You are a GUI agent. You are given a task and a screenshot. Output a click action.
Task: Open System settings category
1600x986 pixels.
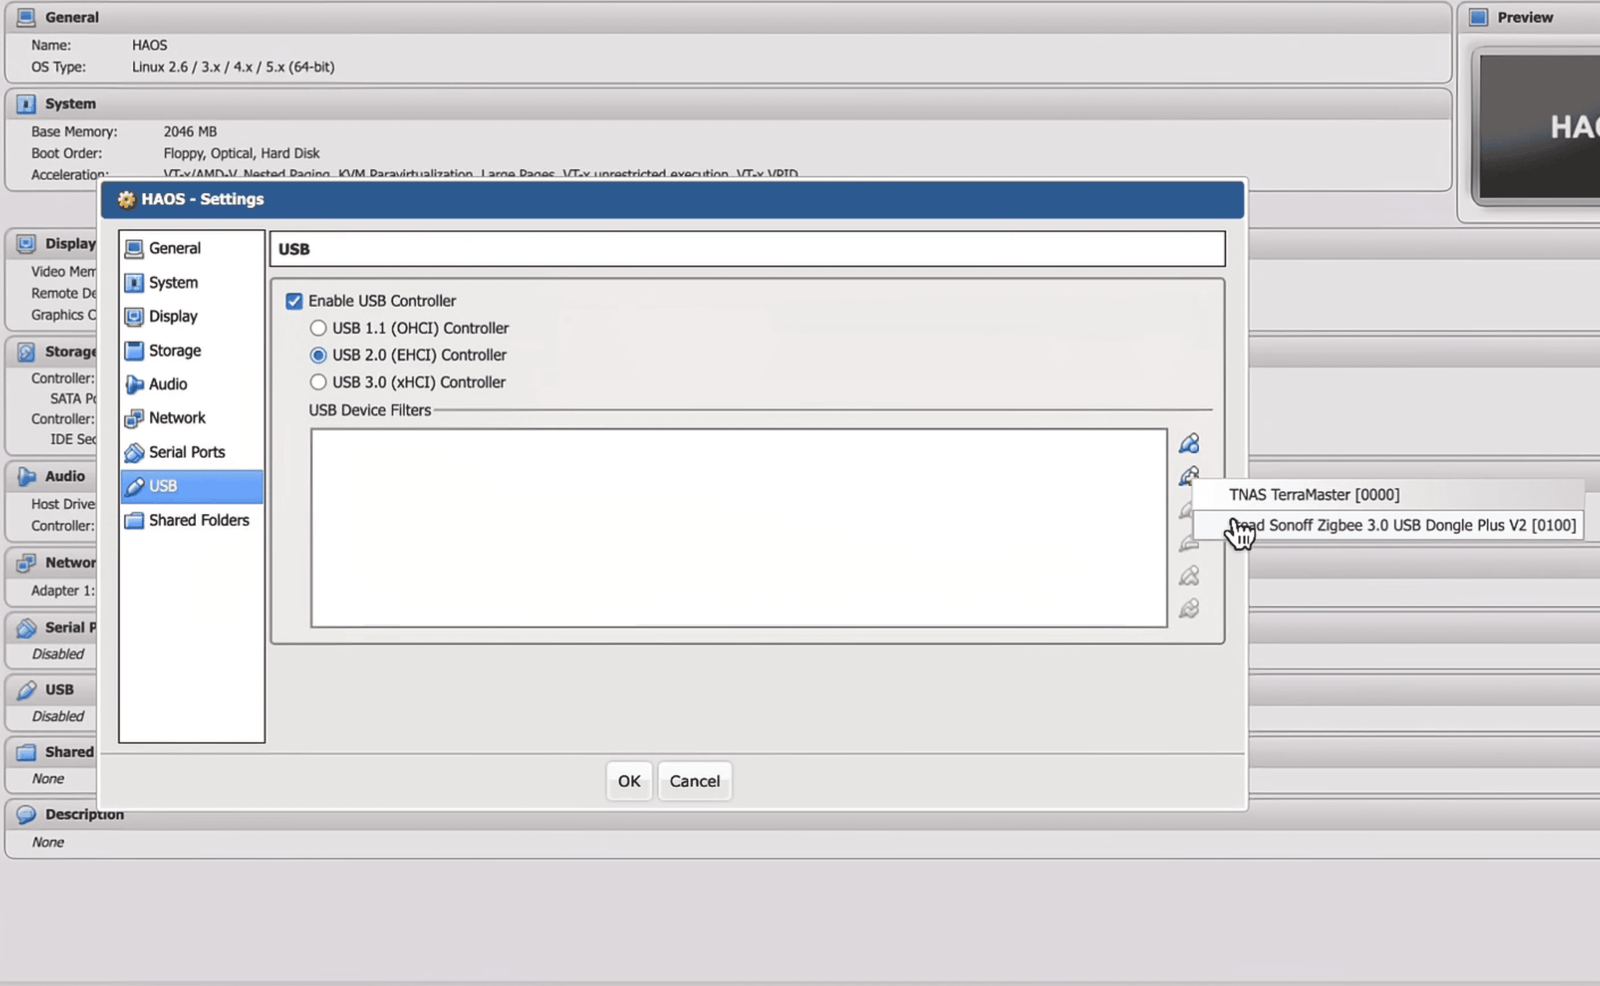[x=191, y=282]
